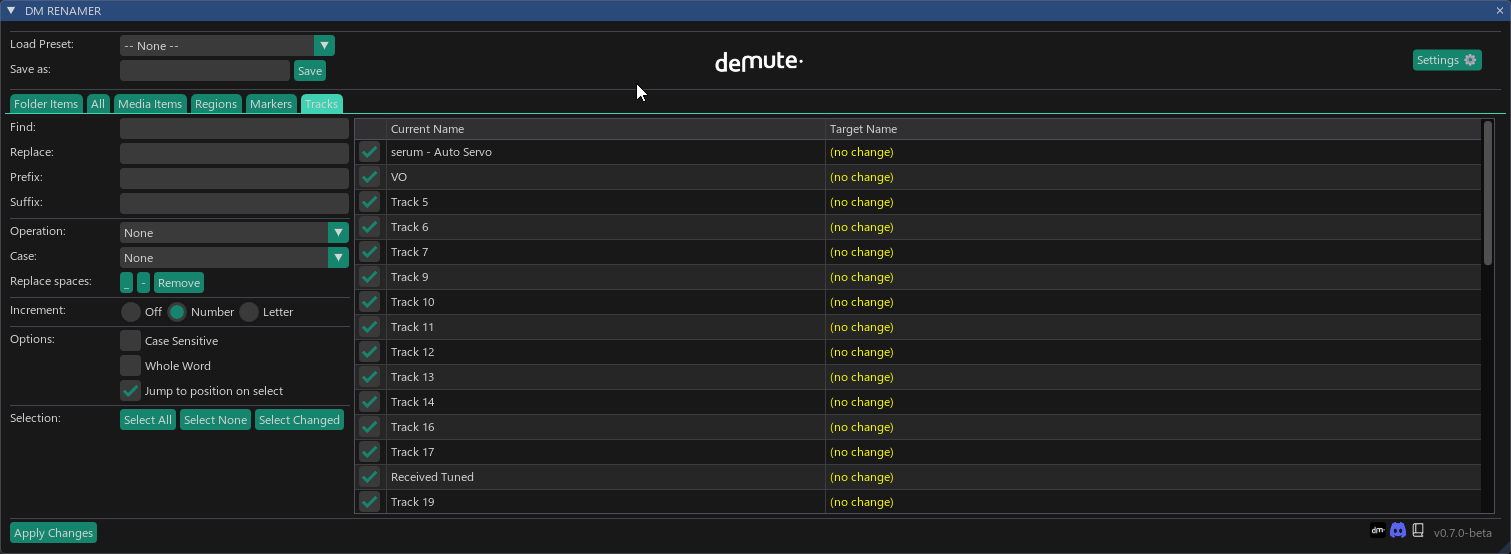Select the Track 11 name cell
The height and width of the screenshot is (554, 1511).
(x=605, y=327)
